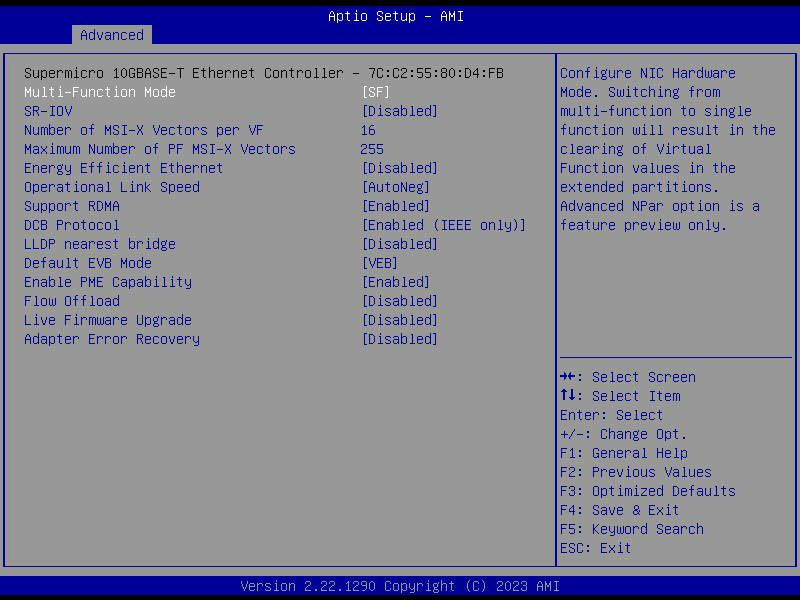Toggle the Flow Offload [Disabled] value
This screenshot has height=600, width=800.
pyautogui.click(x=399, y=301)
